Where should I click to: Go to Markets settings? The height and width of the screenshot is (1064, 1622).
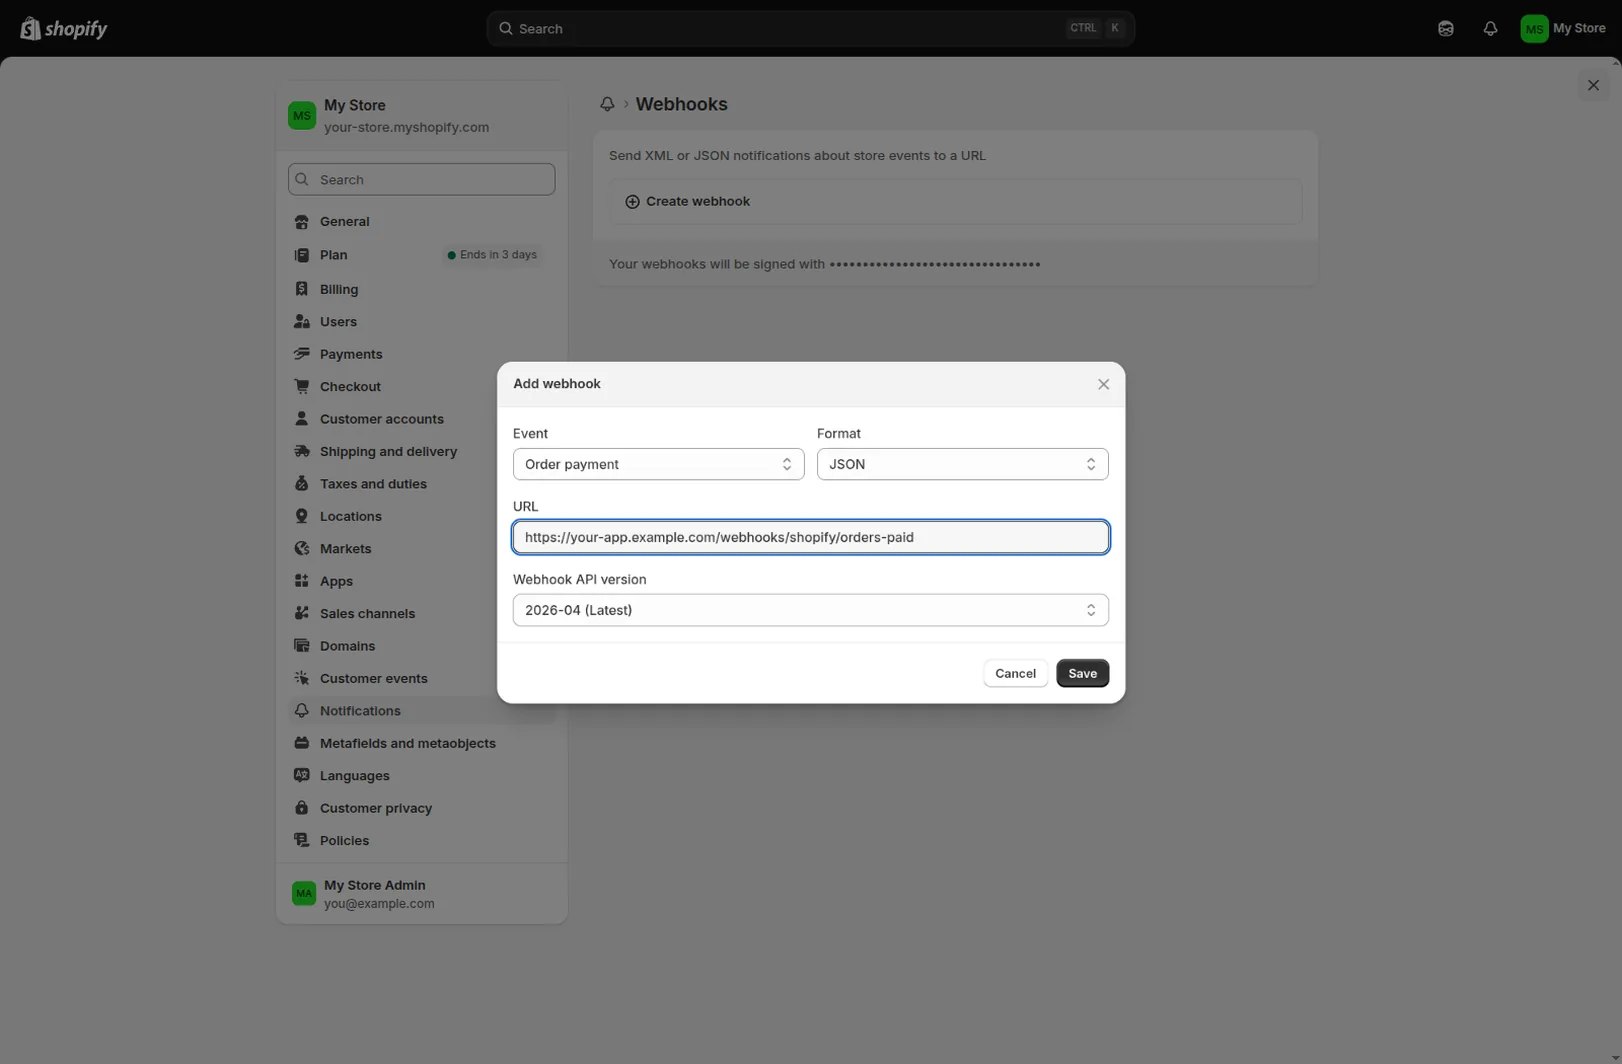tap(421, 549)
